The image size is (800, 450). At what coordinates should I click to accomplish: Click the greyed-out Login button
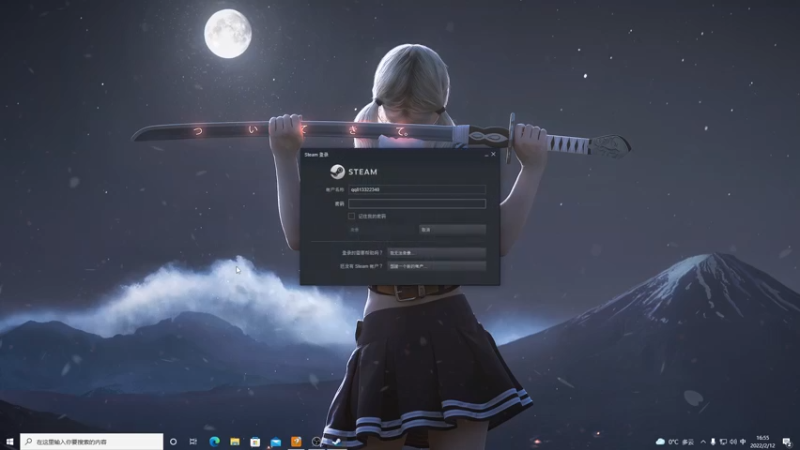point(382,230)
